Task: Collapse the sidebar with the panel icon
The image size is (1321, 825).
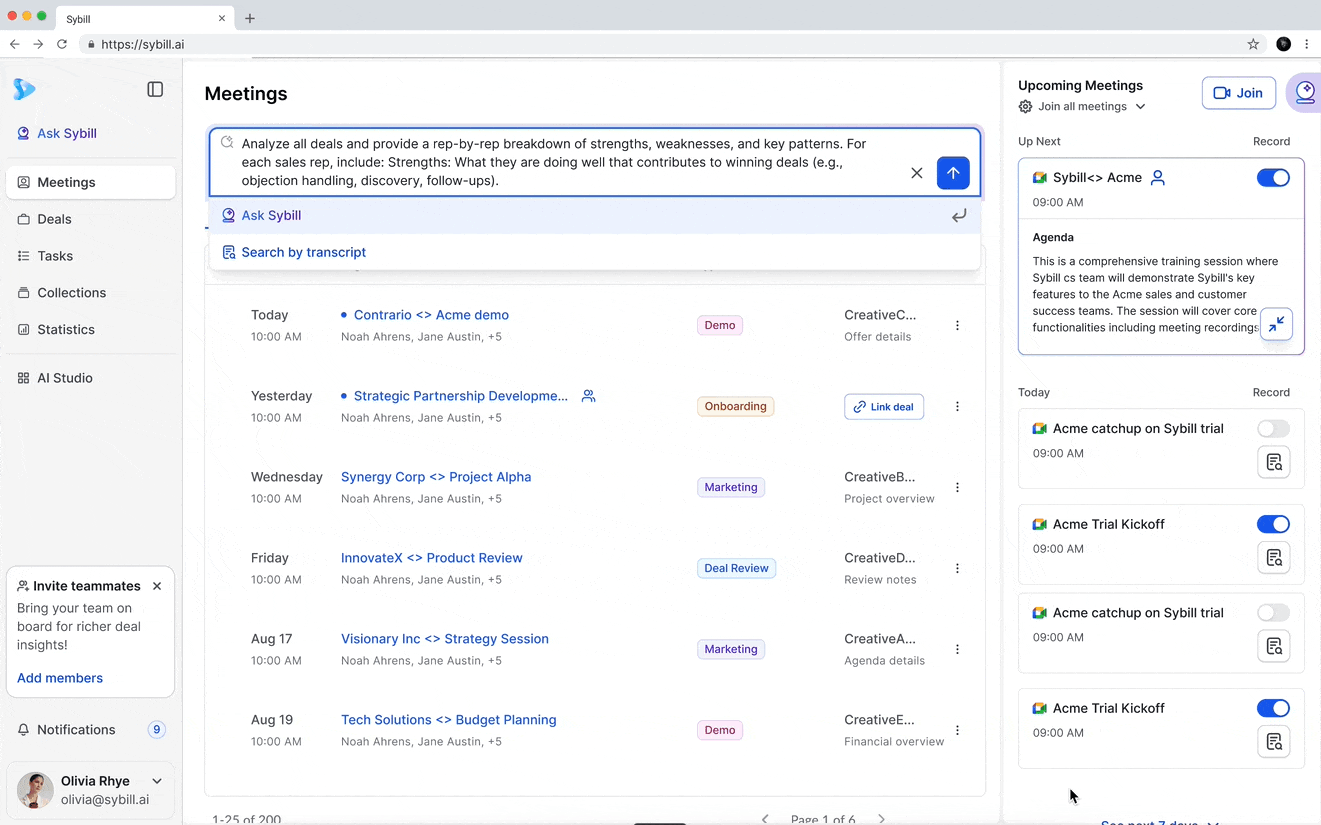Action: [155, 89]
